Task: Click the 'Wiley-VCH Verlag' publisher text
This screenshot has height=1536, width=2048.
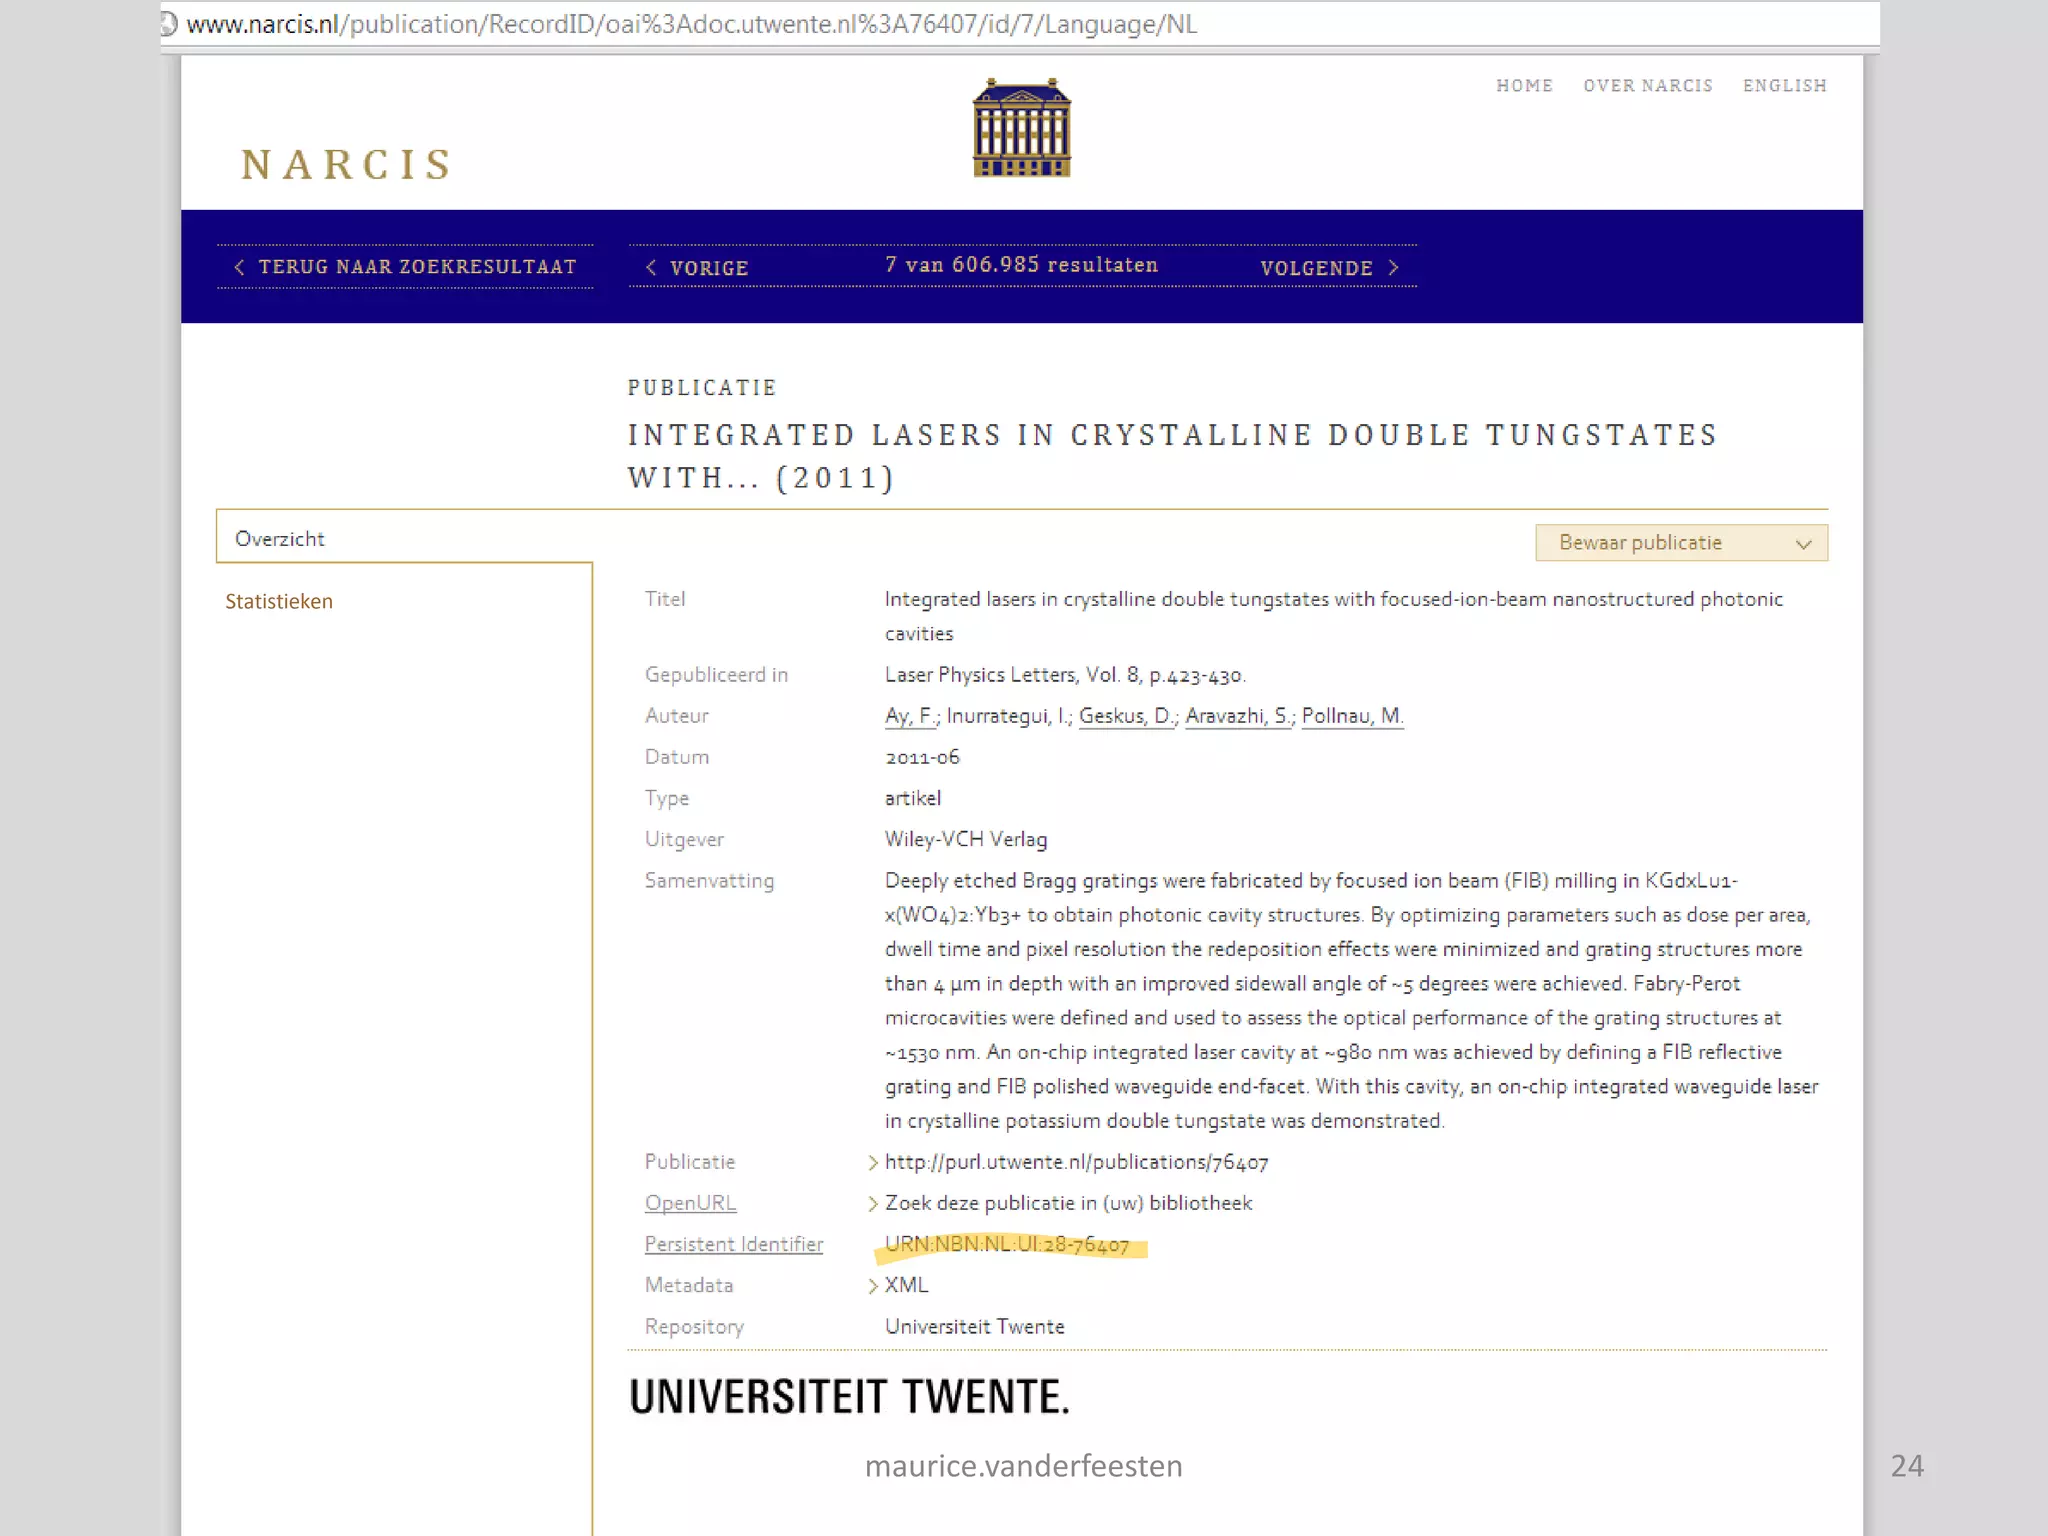Action: tap(966, 840)
